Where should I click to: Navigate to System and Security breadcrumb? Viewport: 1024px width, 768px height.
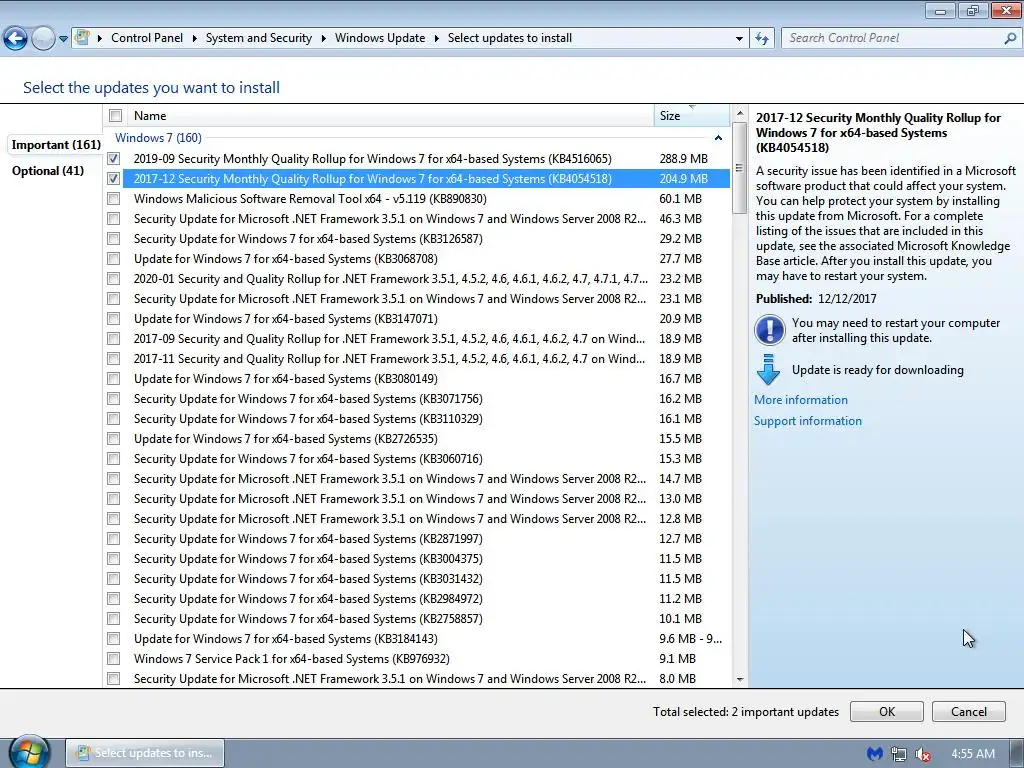coord(259,38)
